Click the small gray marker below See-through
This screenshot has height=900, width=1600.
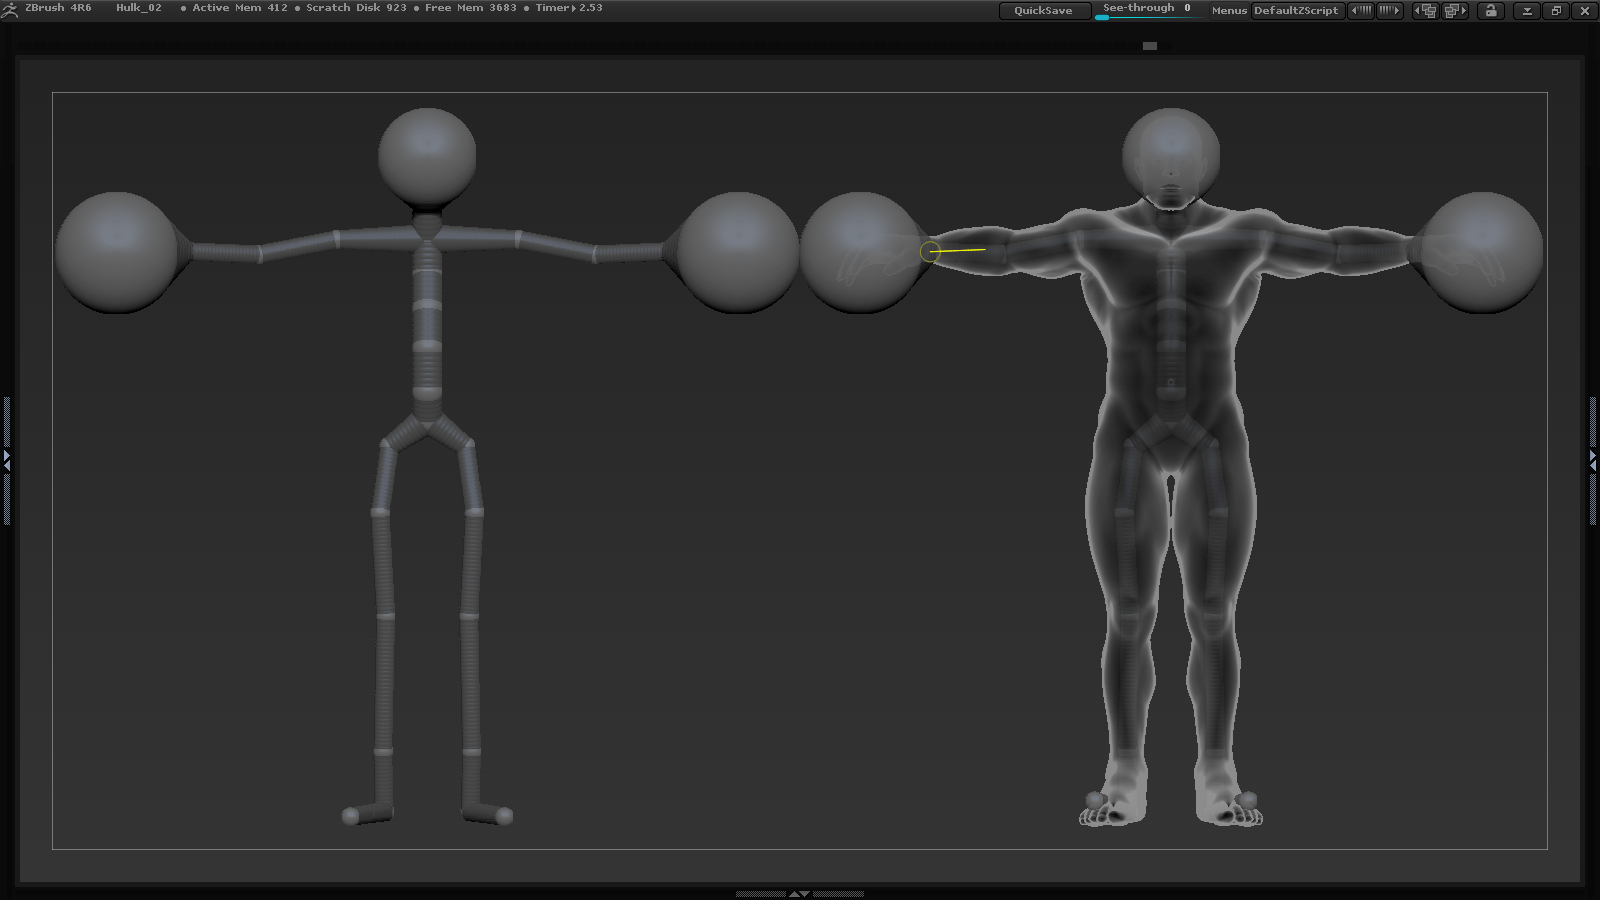point(1149,46)
